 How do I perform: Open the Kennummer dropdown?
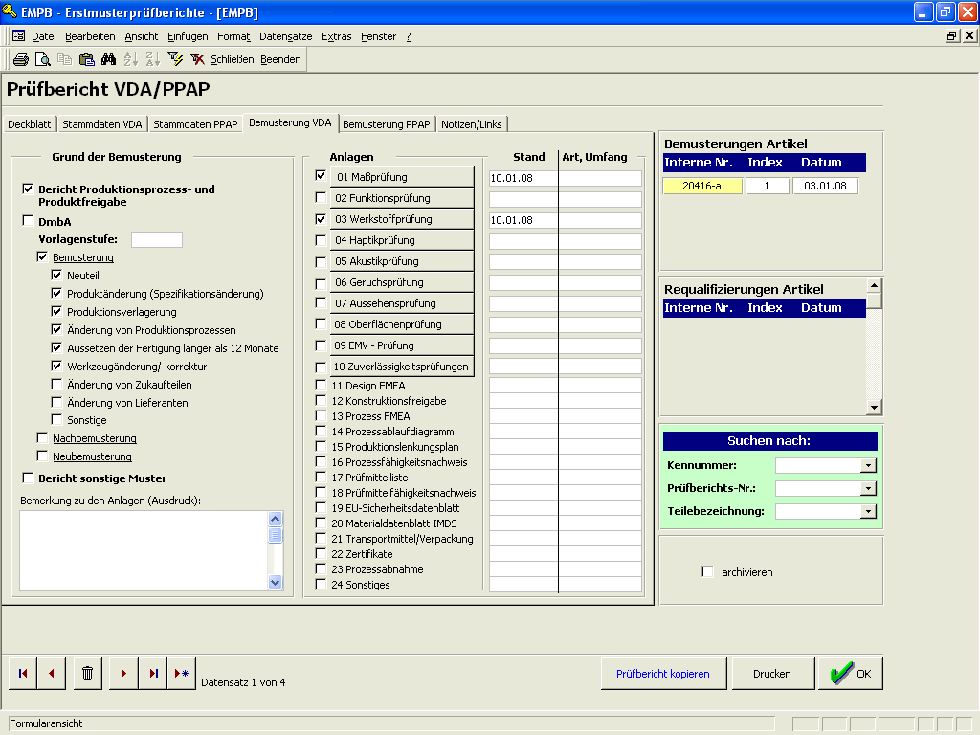(868, 465)
